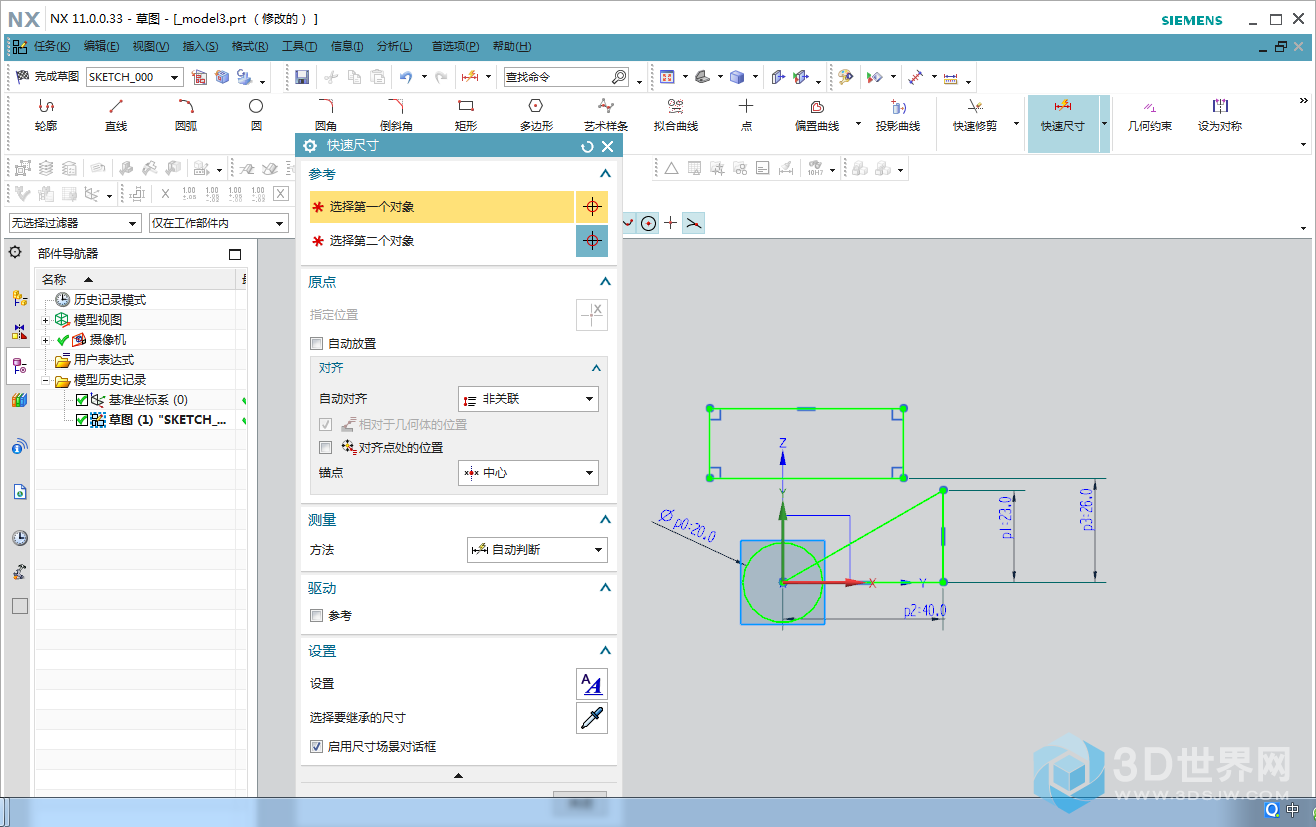
Task: Click the 完成草图 finish sketch flag
Action: pyautogui.click(x=47, y=77)
